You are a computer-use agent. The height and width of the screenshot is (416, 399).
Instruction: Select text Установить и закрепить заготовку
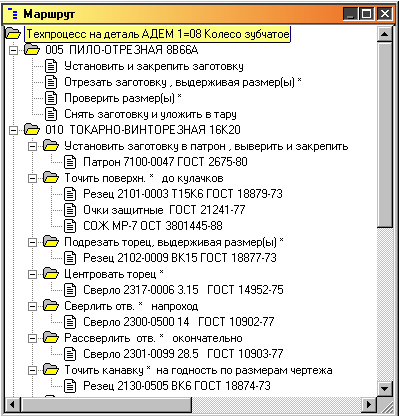coord(154,66)
